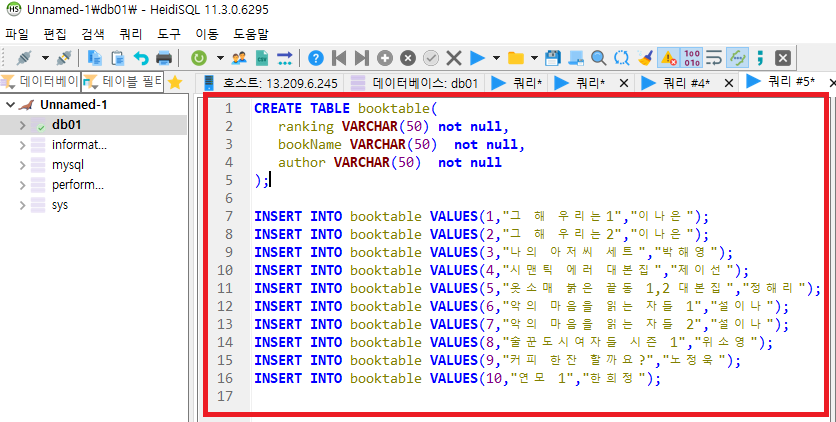Select the mysql database in the tree
Image resolution: width=836 pixels, height=422 pixels.
68,165
